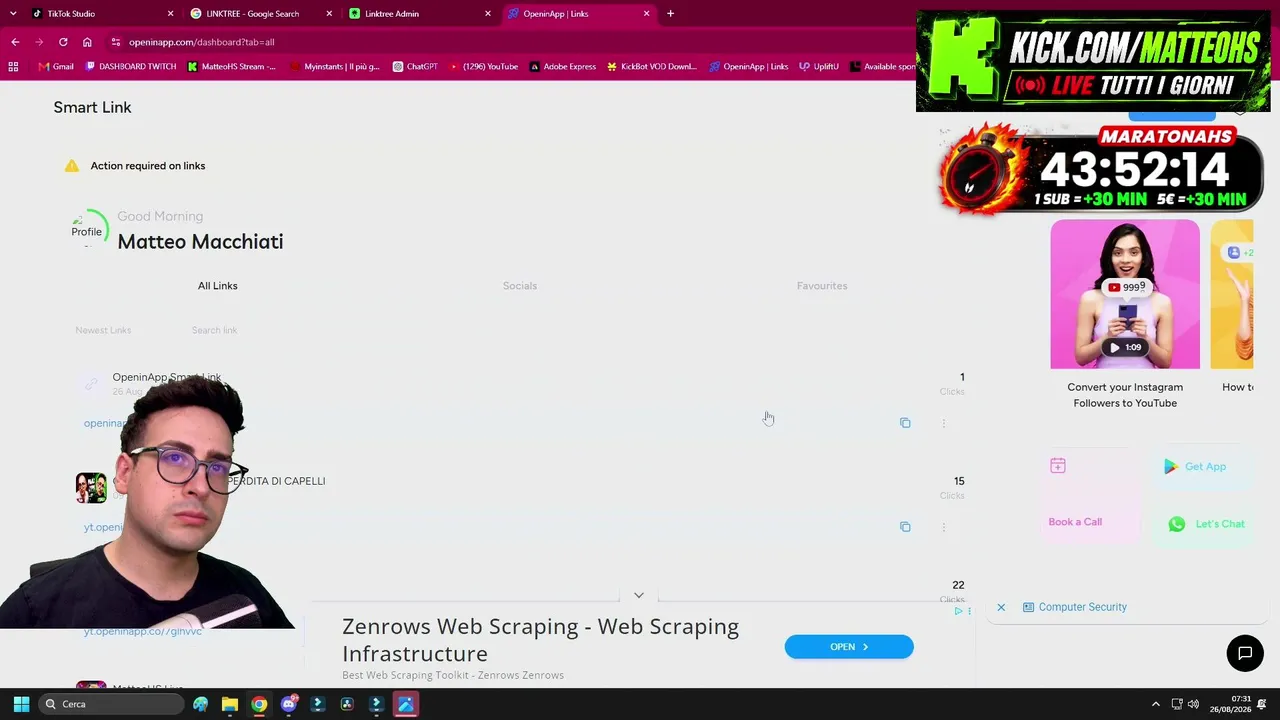Select the Socials tab
This screenshot has width=1280, height=720.
[x=520, y=286]
